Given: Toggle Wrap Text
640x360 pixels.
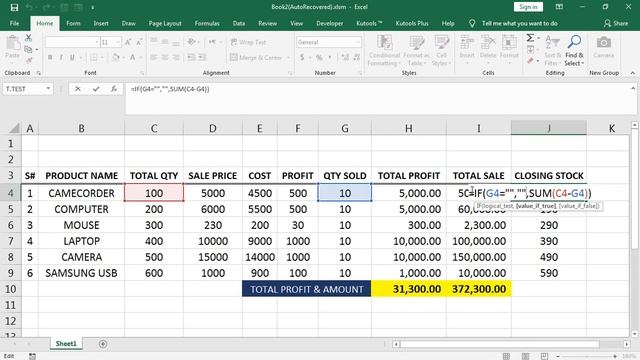Looking at the screenshot, I should click(x=248, y=42).
